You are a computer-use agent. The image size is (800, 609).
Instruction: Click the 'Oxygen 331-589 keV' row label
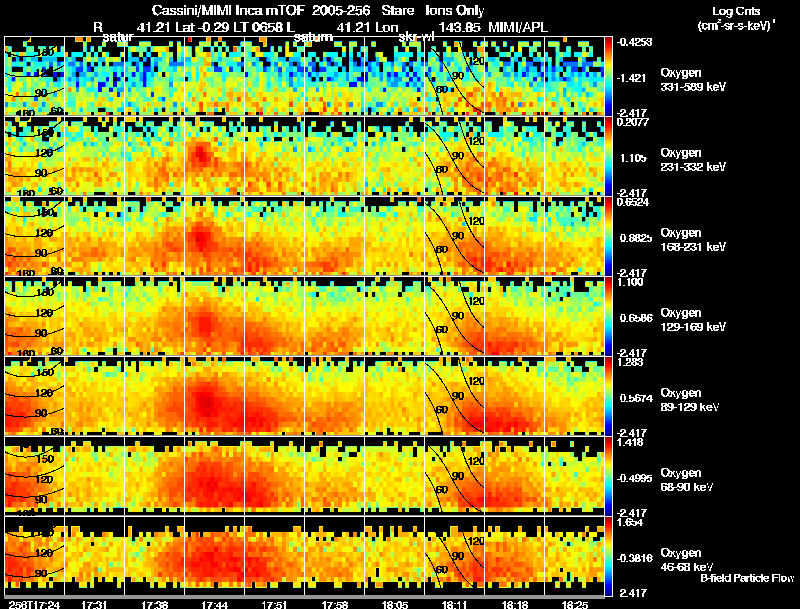click(x=692, y=80)
